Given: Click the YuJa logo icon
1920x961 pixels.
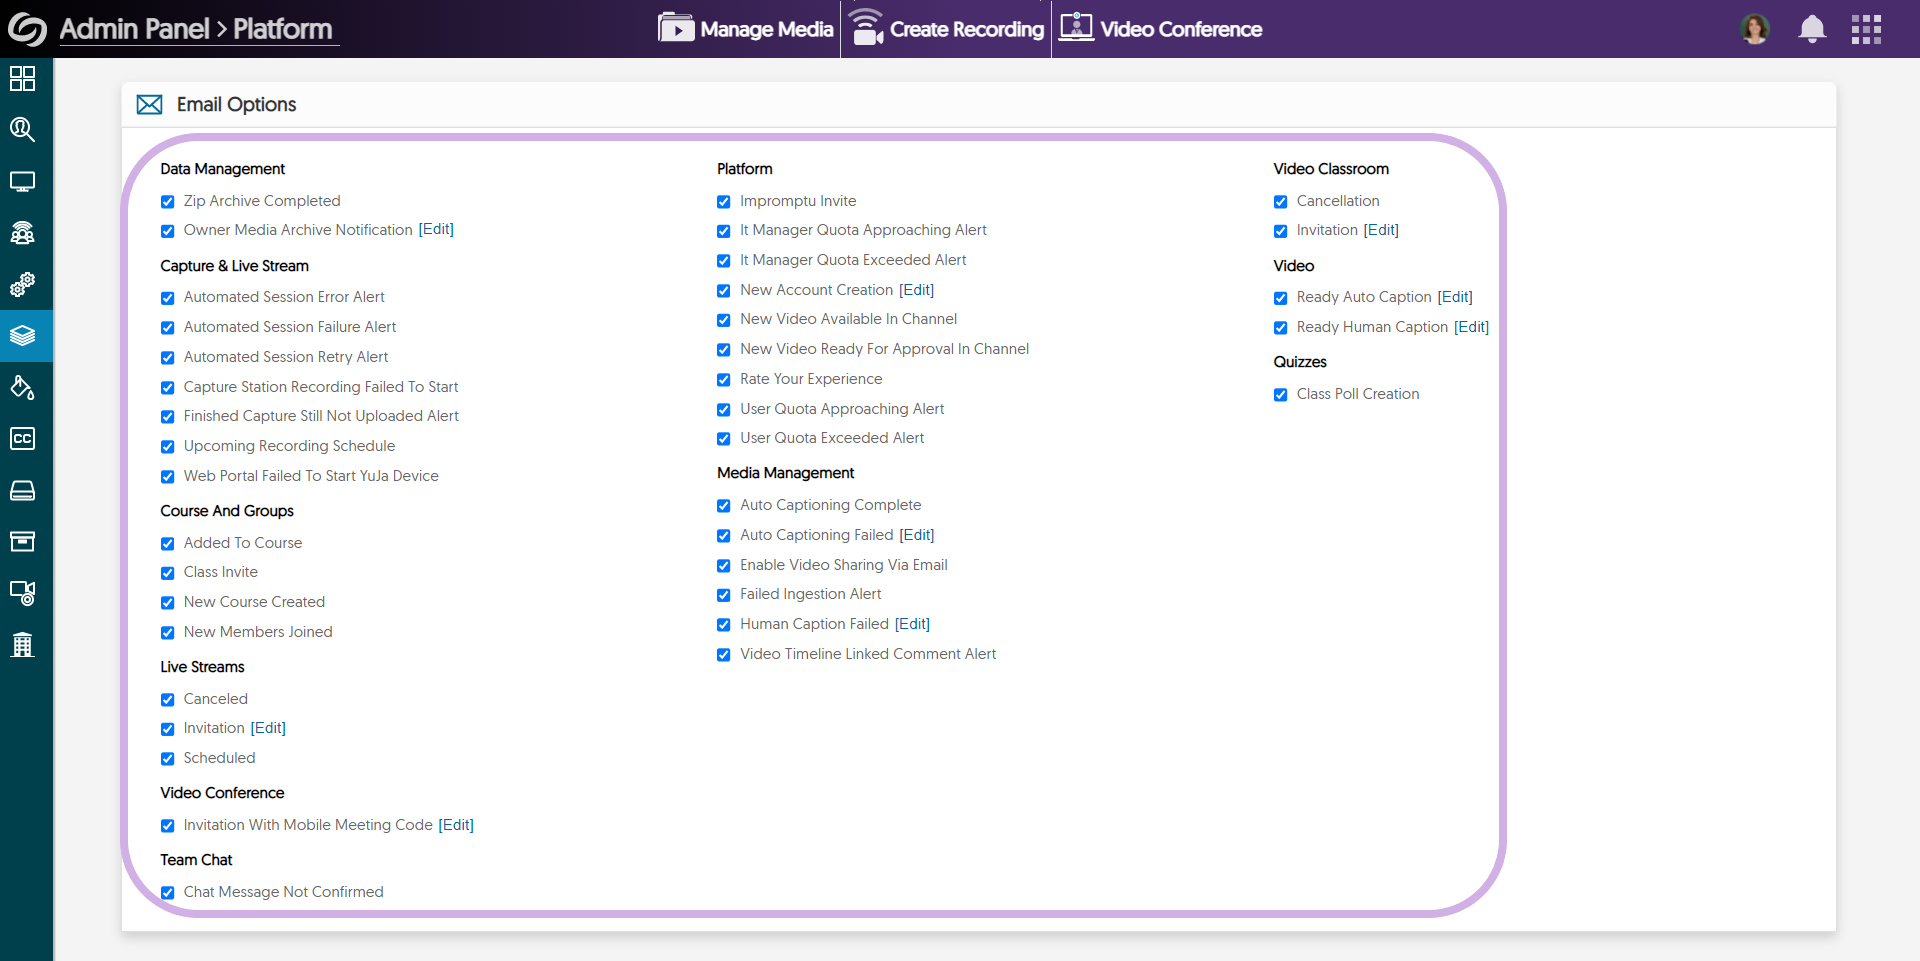Looking at the screenshot, I should coord(27,29).
